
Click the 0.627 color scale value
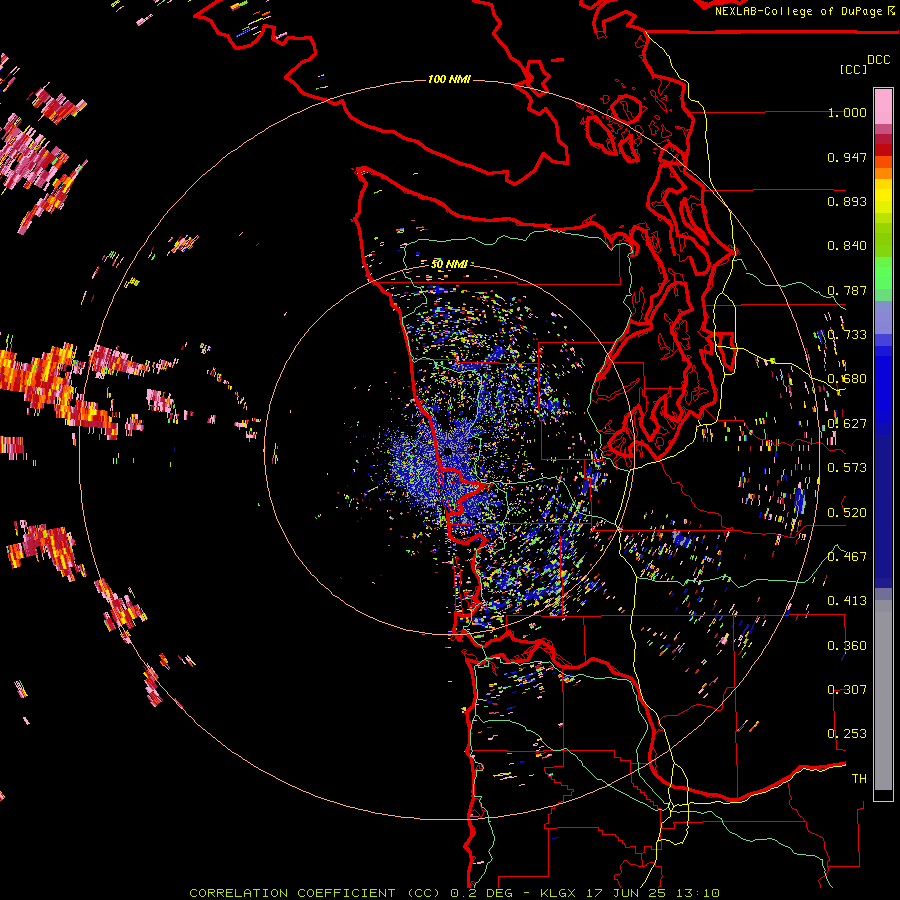point(847,424)
